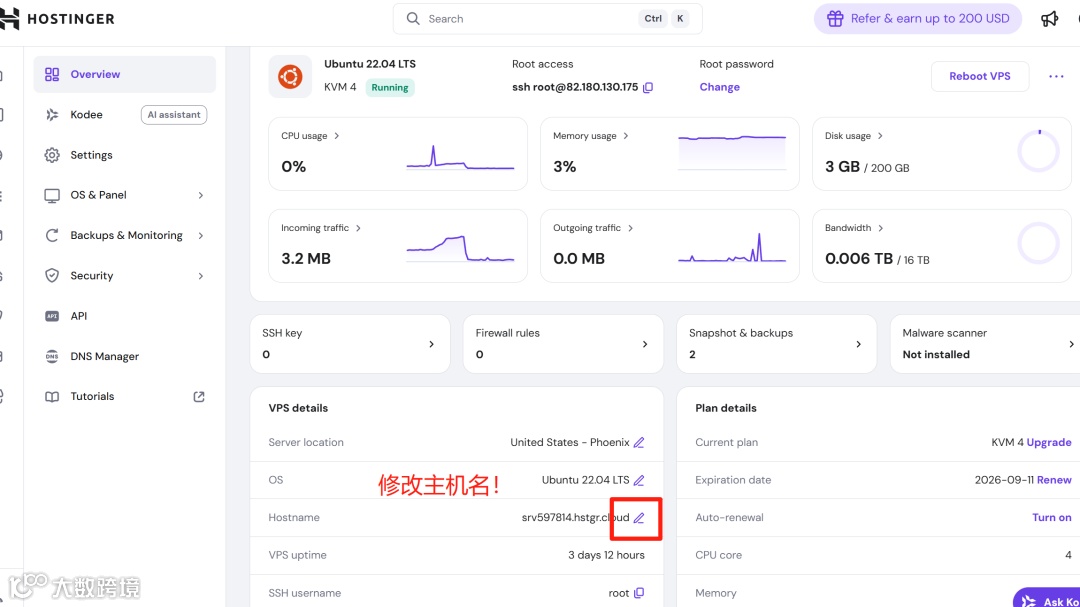Edit the OS with the pencil icon
The height and width of the screenshot is (607, 1080).
pyautogui.click(x=639, y=480)
